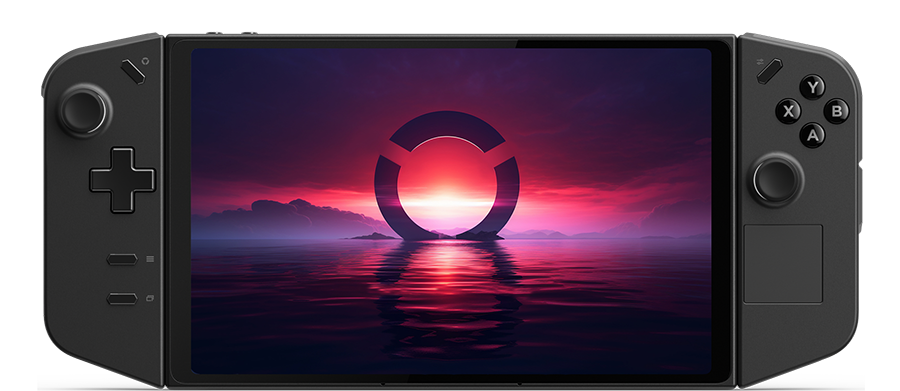
Task: Click the left controller menu button with lines icon
Action: [x=122, y=260]
